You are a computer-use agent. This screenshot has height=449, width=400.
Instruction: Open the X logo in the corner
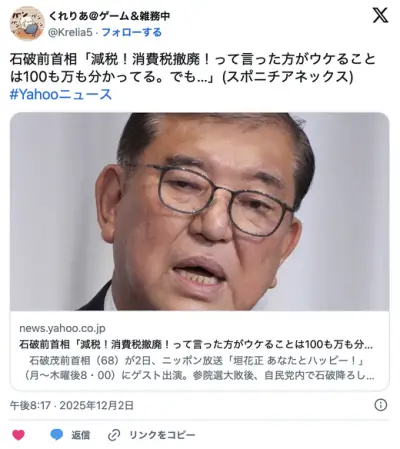(380, 15)
